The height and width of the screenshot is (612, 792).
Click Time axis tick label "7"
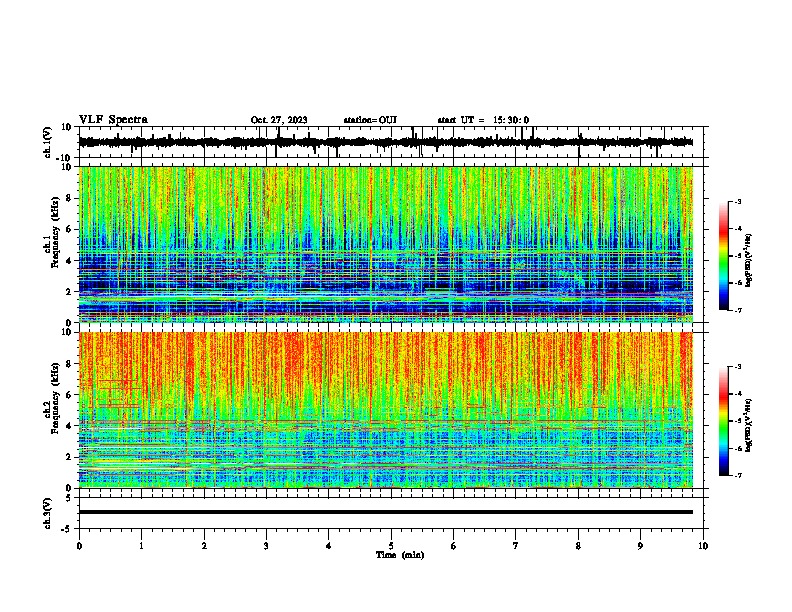(x=516, y=546)
